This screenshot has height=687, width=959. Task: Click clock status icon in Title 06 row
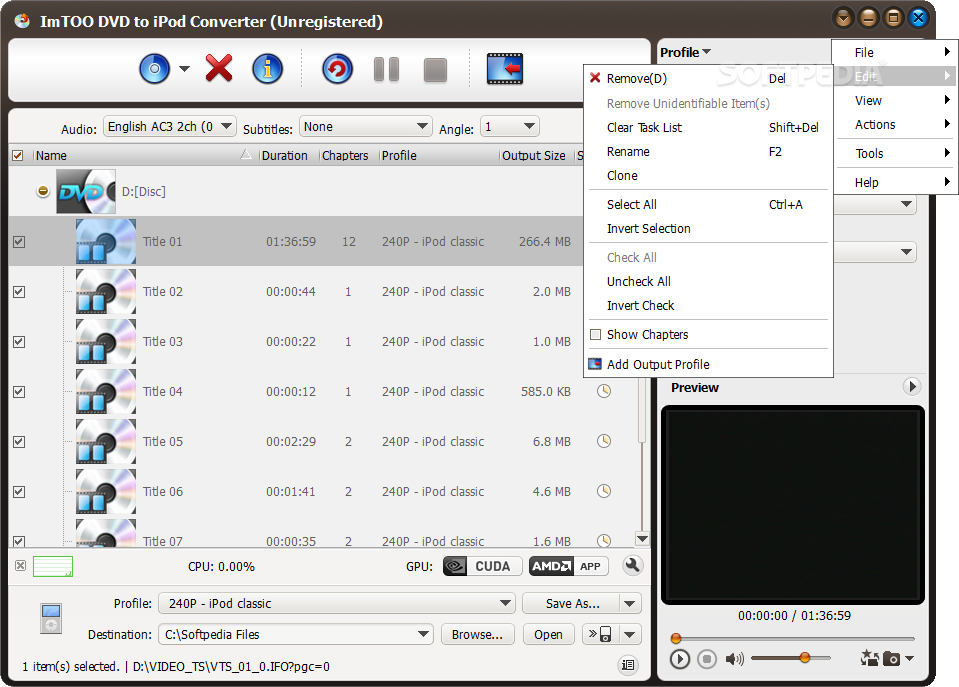click(x=604, y=491)
